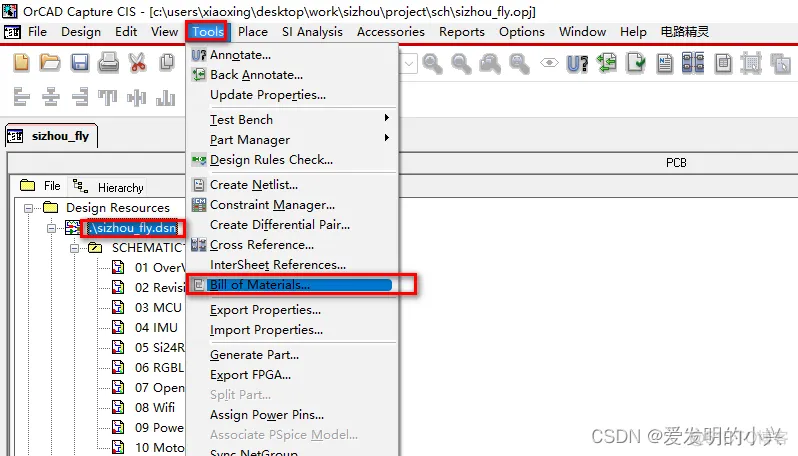Collapse the SCHEMATIC folder tree node
Image resolution: width=798 pixels, height=456 pixels.
pos(74,248)
